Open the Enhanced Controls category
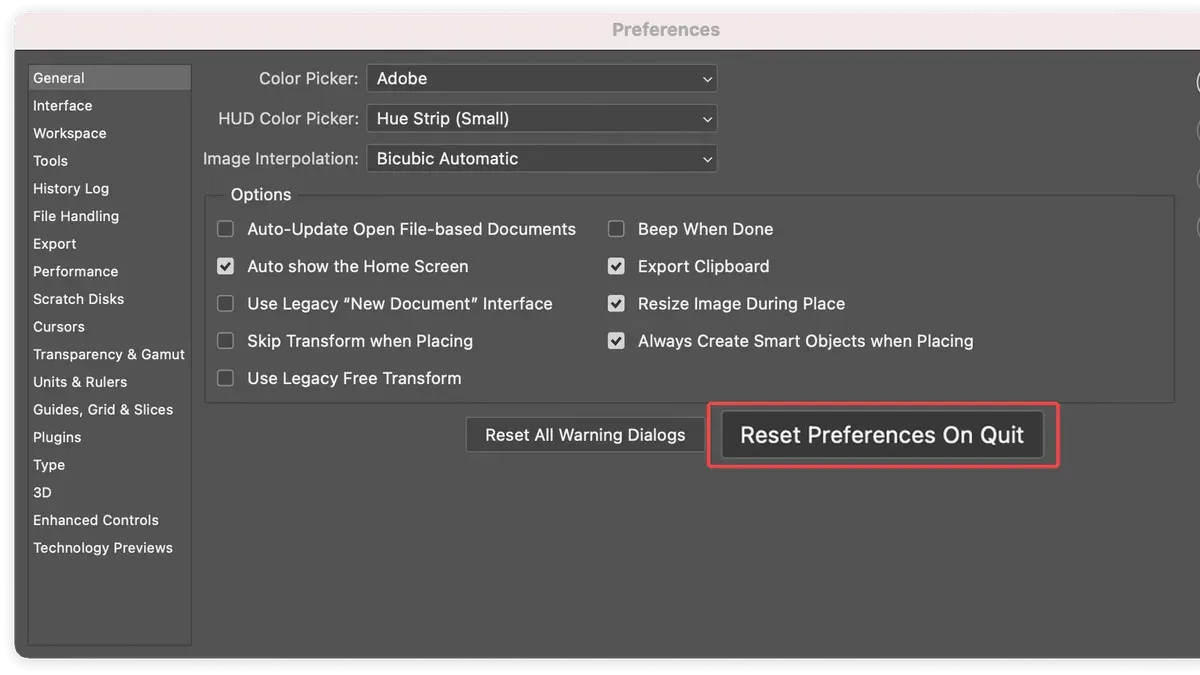This screenshot has height=675, width=1200. (110, 521)
